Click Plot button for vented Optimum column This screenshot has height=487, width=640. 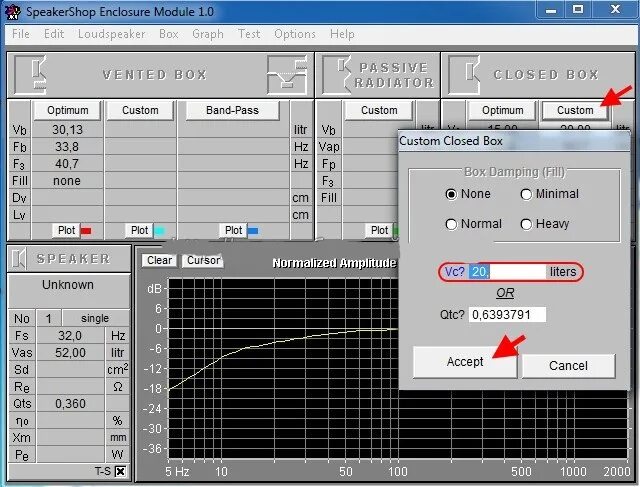coord(66,231)
